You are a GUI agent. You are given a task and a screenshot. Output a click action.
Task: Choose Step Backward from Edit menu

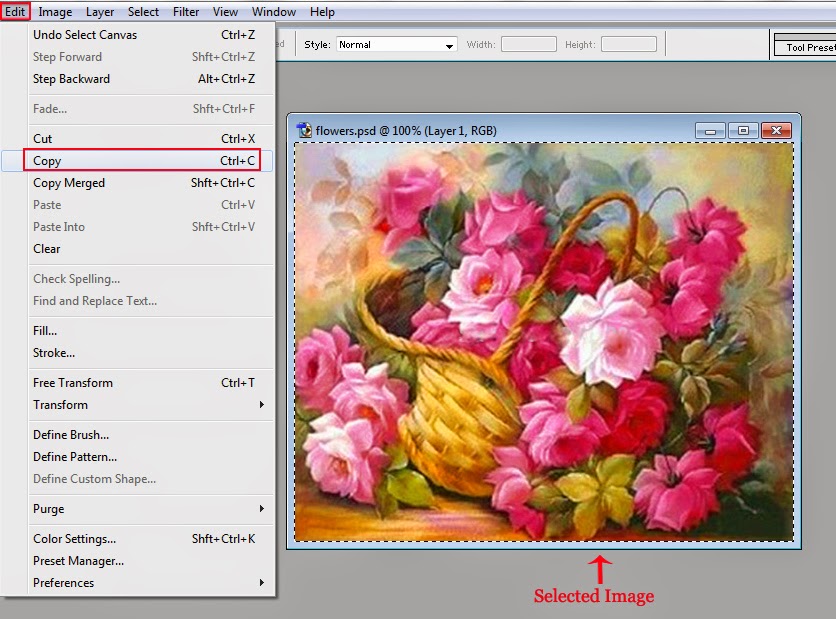click(143, 79)
